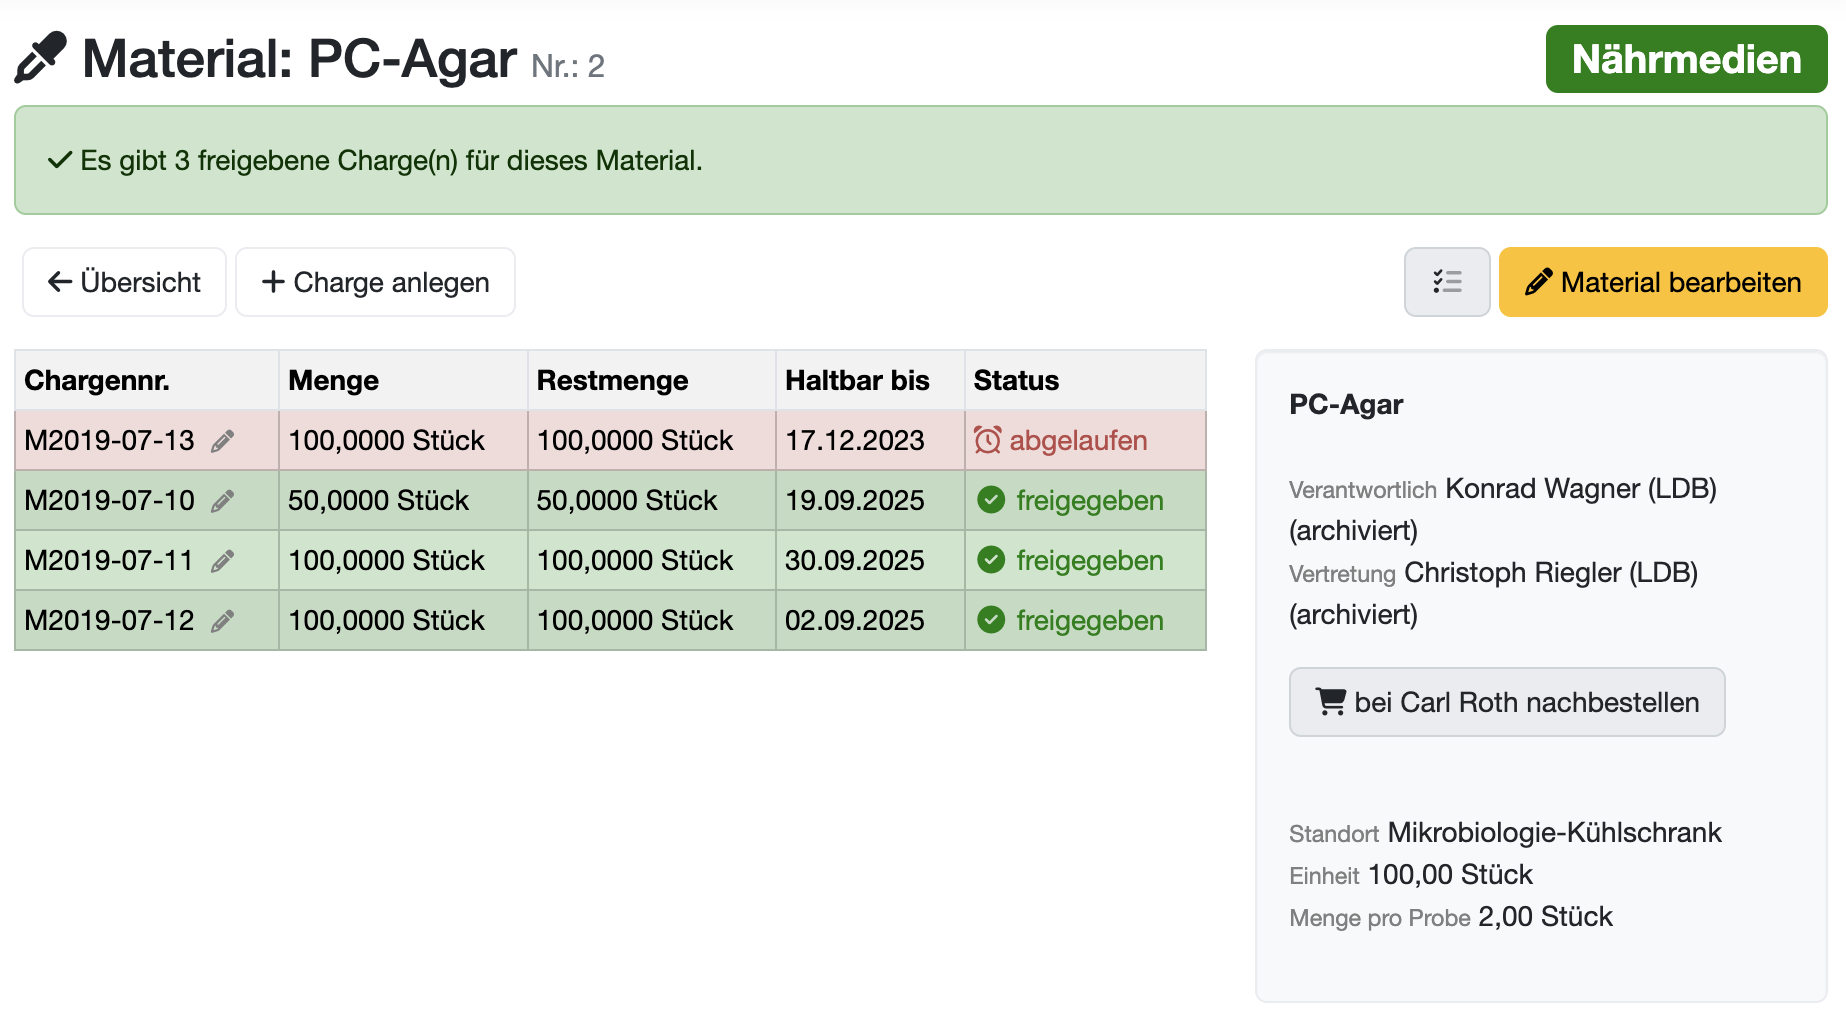Open the Nährmedien category badge
Viewport: 1846px width, 1016px height.
(x=1686, y=59)
